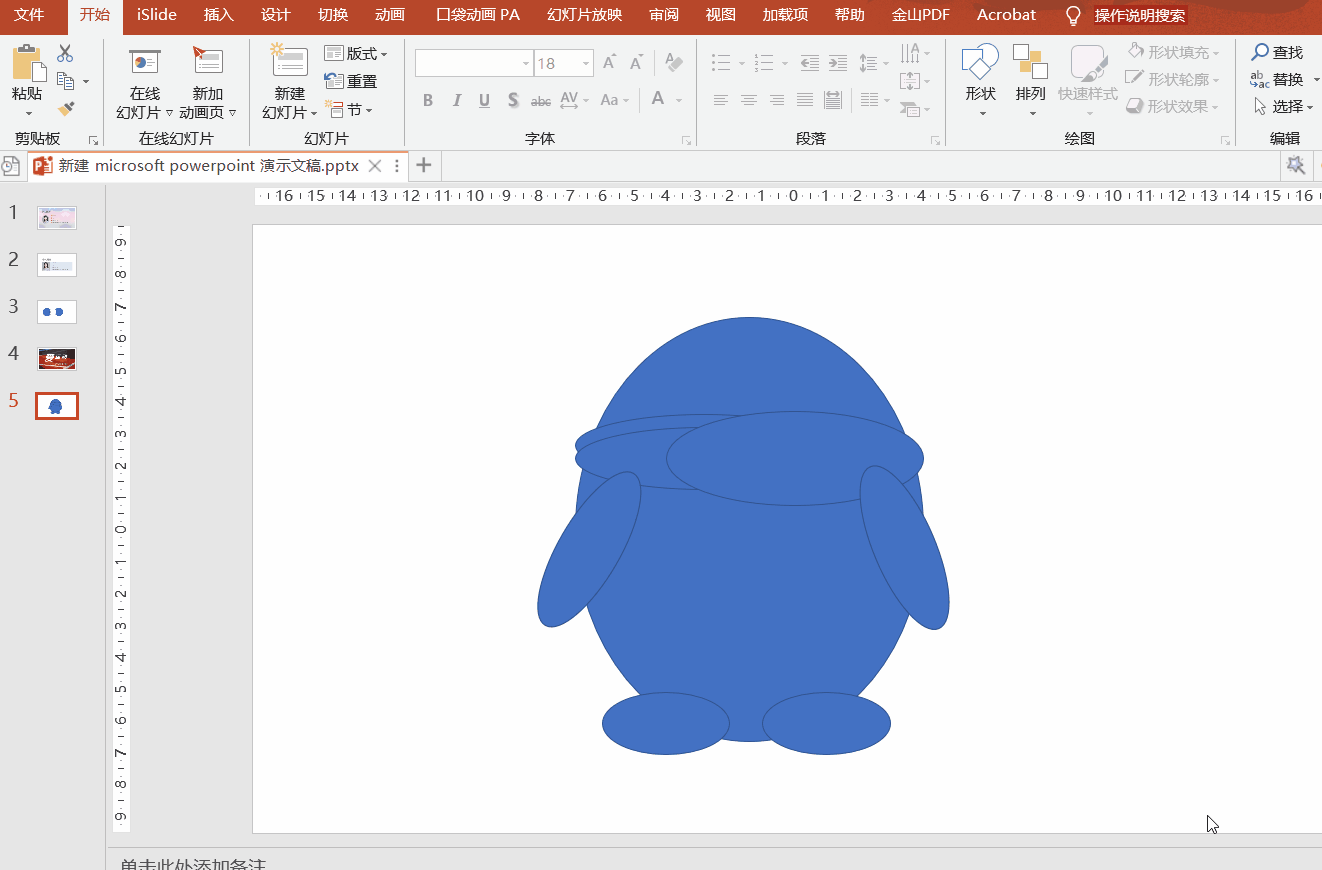Switch to the Acrobat tab
The image size is (1322, 870).
[x=1006, y=15]
